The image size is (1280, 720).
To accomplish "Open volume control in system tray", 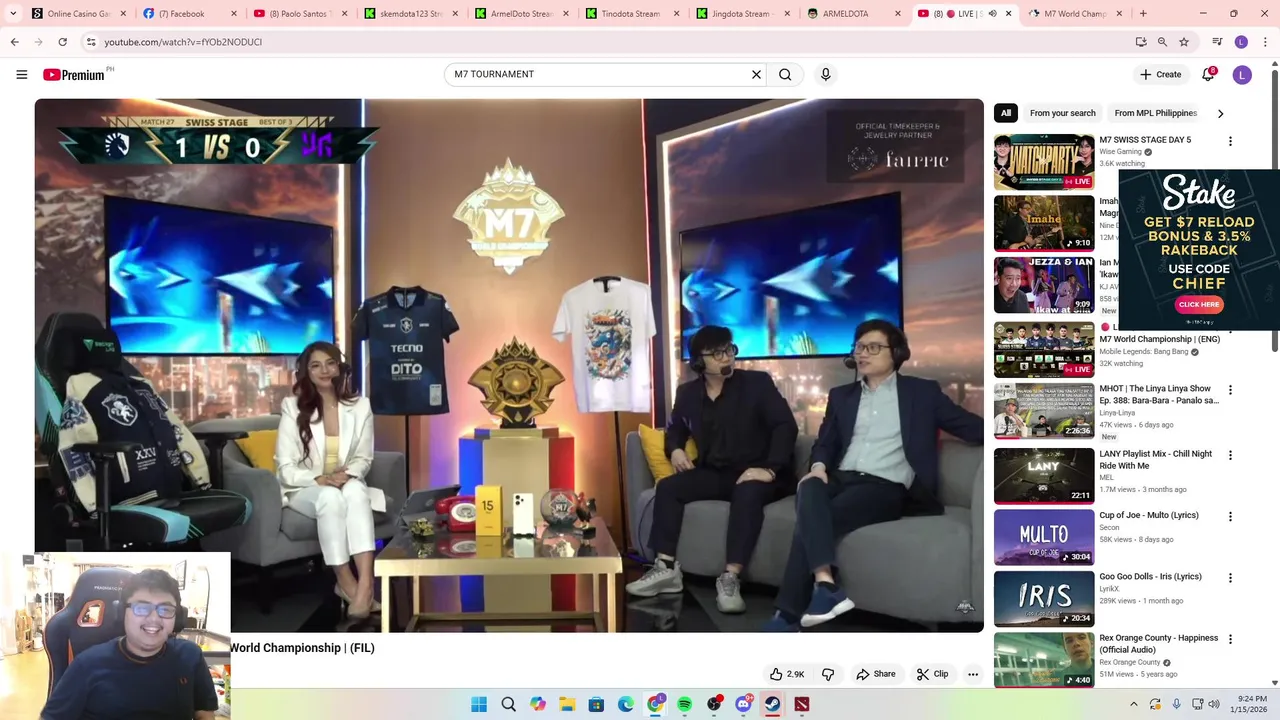I will 1214,704.
